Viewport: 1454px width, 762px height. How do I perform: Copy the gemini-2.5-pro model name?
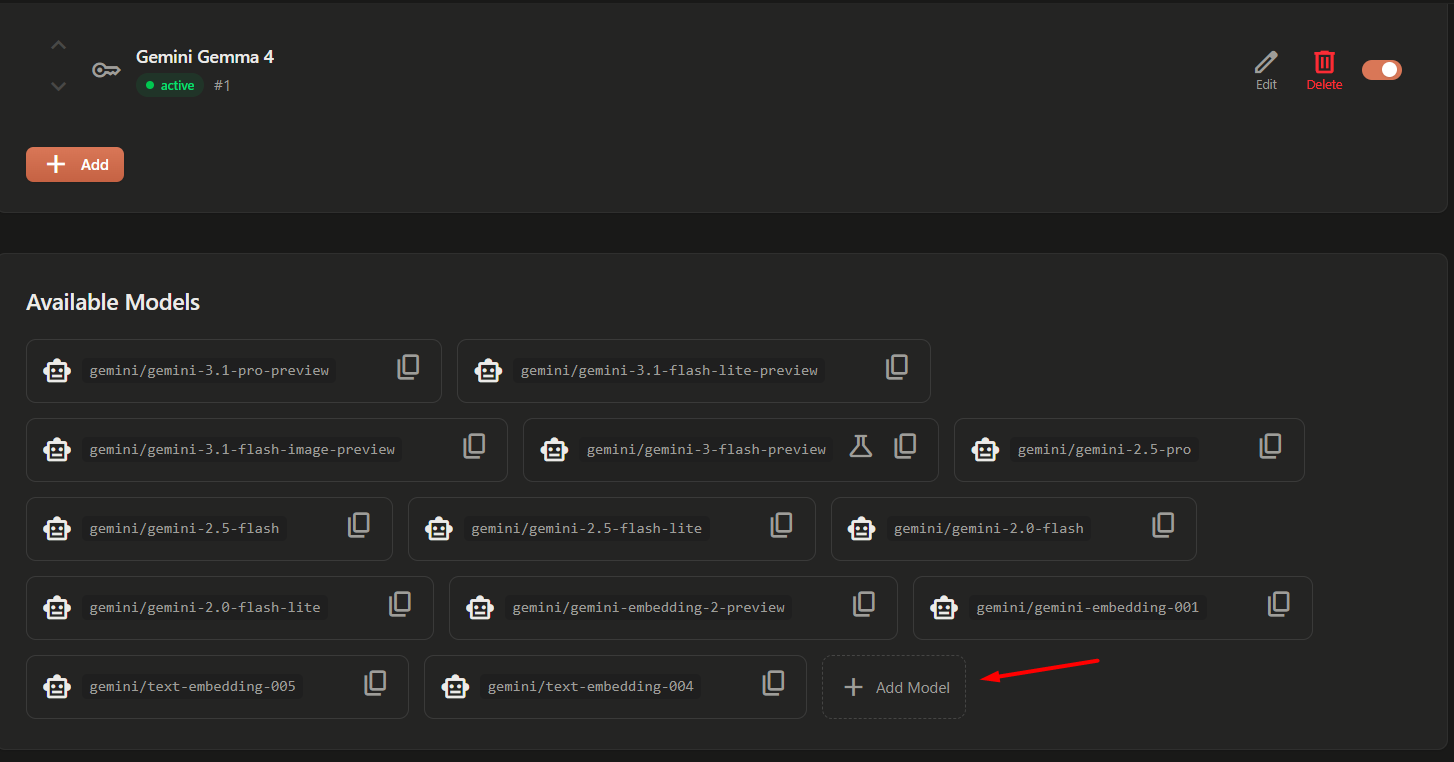(x=1270, y=447)
